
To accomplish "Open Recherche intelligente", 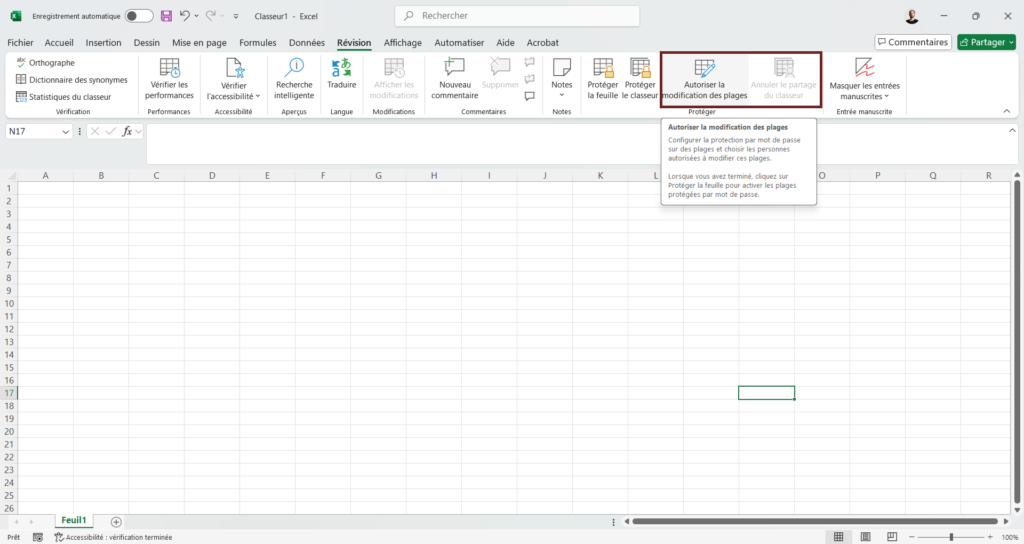I will coord(294,78).
